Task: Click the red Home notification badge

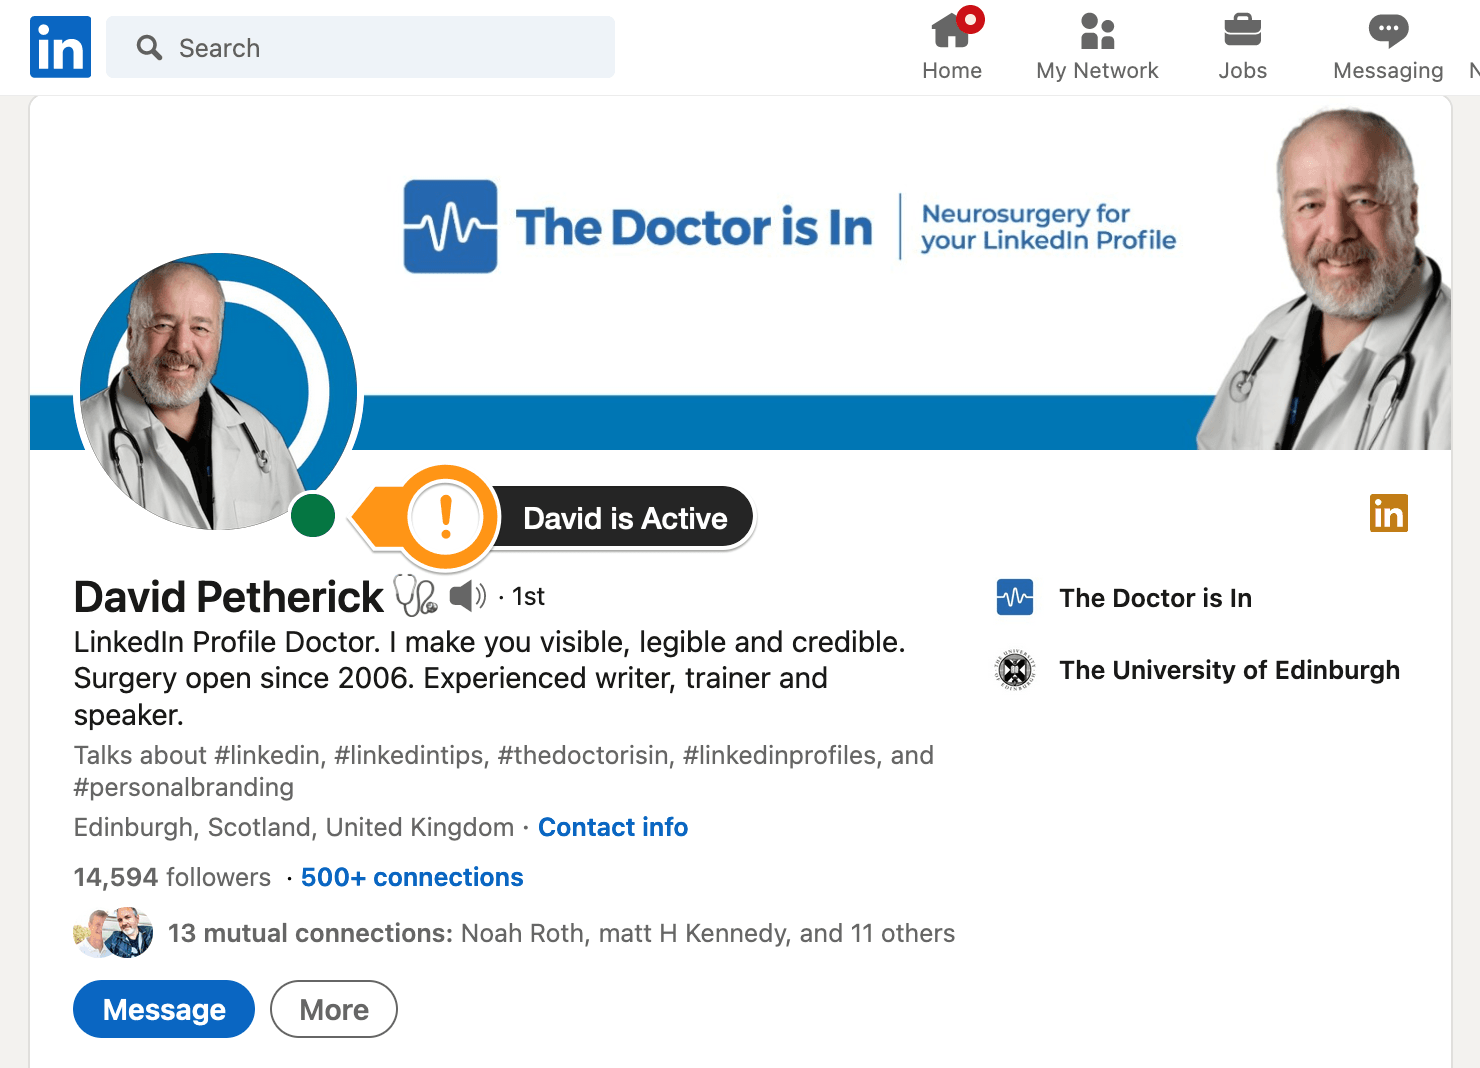Action: coord(970,19)
